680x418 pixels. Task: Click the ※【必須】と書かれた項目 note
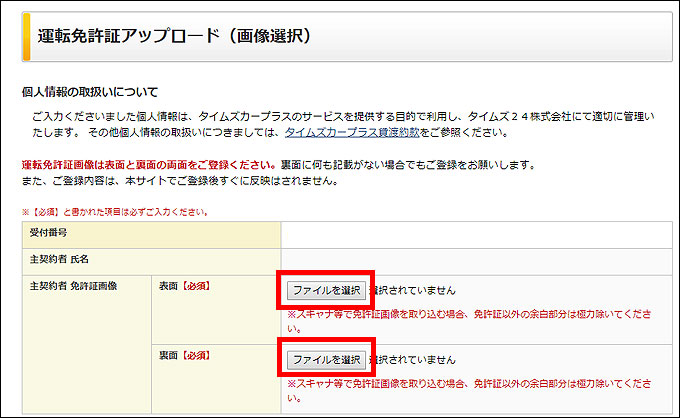[x=115, y=212]
